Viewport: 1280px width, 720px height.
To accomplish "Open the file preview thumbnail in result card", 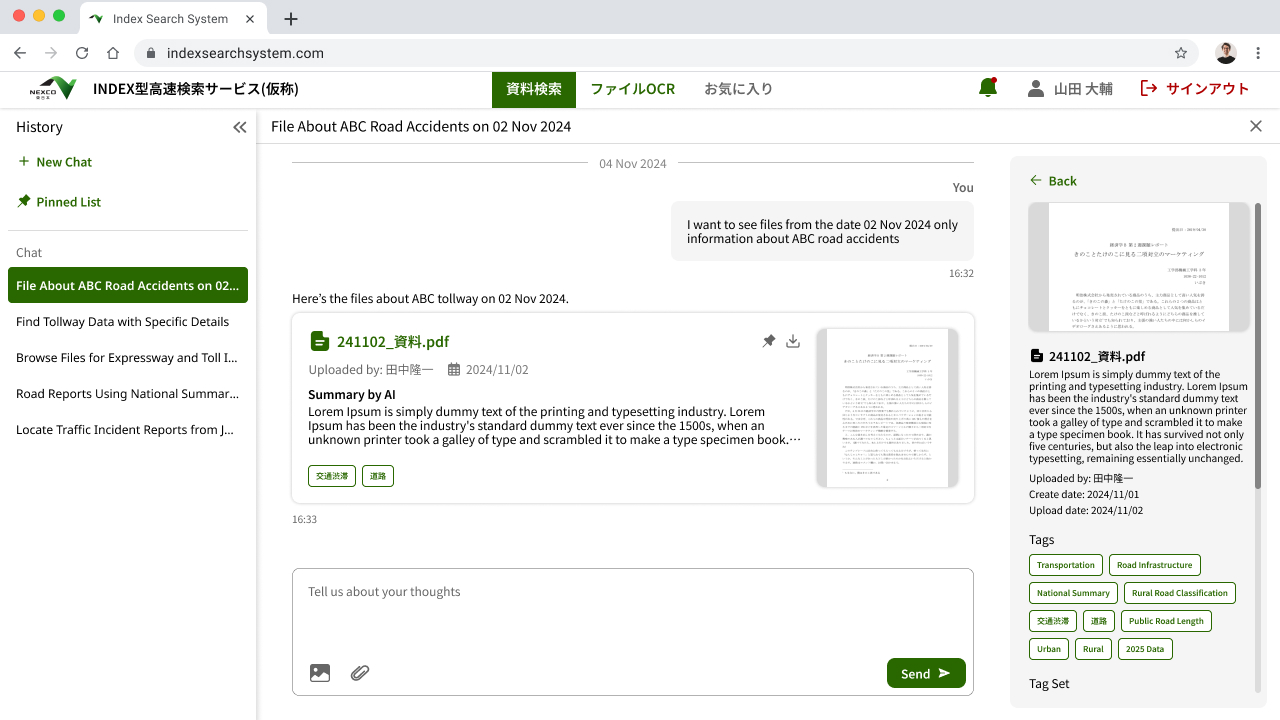I will pyautogui.click(x=888, y=408).
